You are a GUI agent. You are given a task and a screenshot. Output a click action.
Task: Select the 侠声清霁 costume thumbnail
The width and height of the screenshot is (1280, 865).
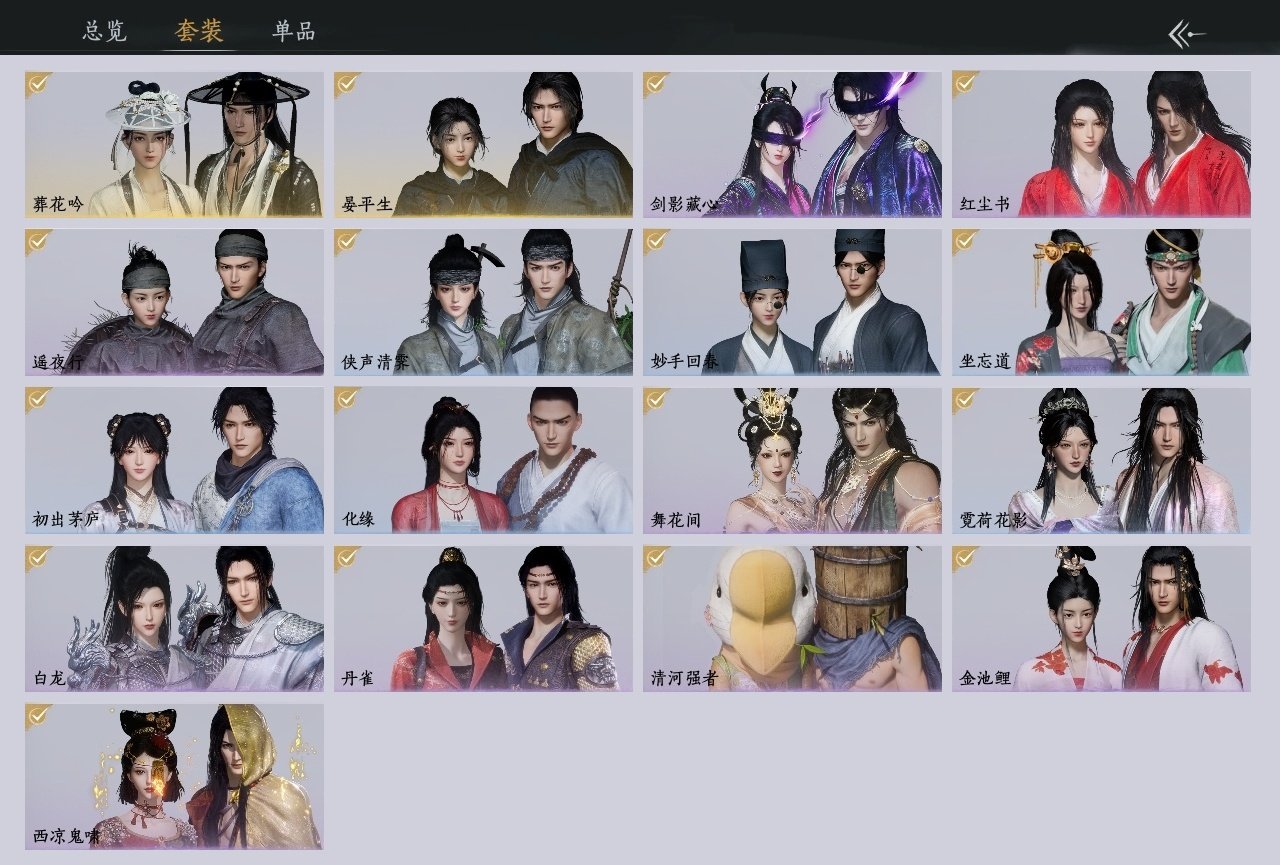[483, 302]
